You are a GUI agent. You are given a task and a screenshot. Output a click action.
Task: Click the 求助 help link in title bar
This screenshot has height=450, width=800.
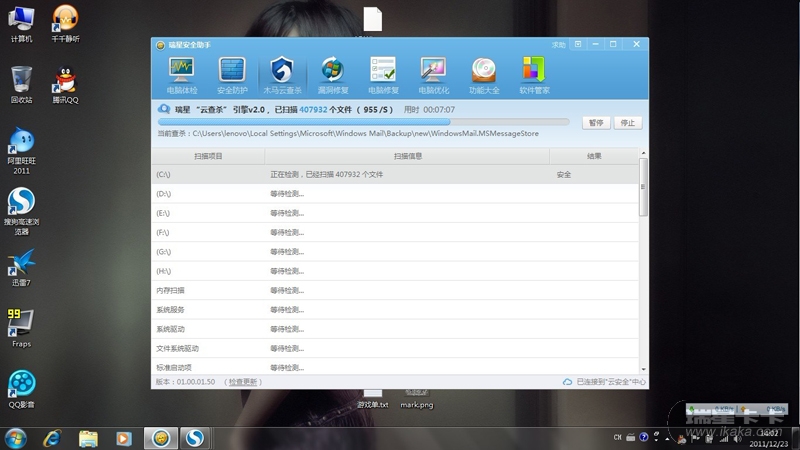point(558,44)
